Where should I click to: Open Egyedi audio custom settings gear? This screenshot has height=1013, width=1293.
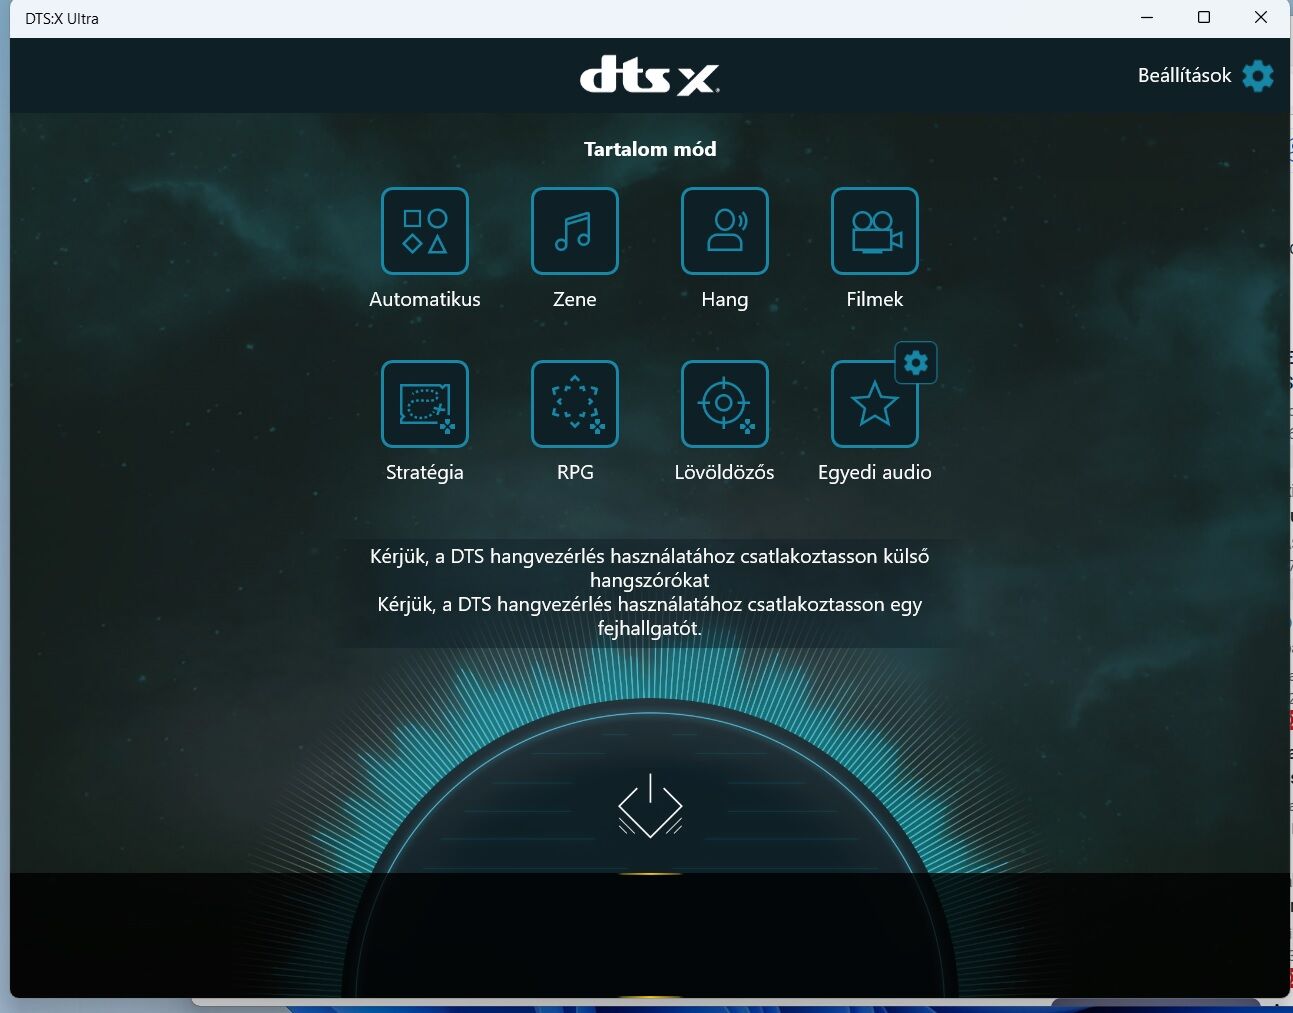pyautogui.click(x=916, y=363)
